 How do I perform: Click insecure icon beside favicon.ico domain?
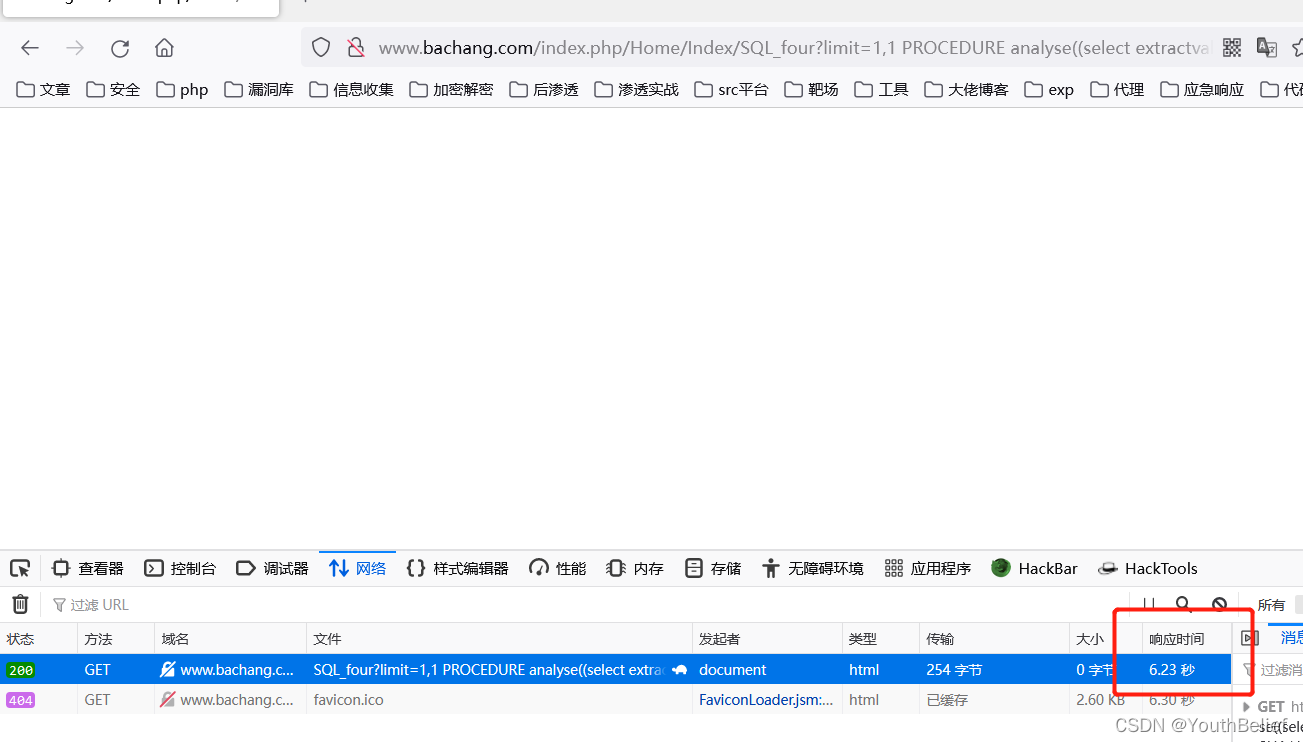168,700
